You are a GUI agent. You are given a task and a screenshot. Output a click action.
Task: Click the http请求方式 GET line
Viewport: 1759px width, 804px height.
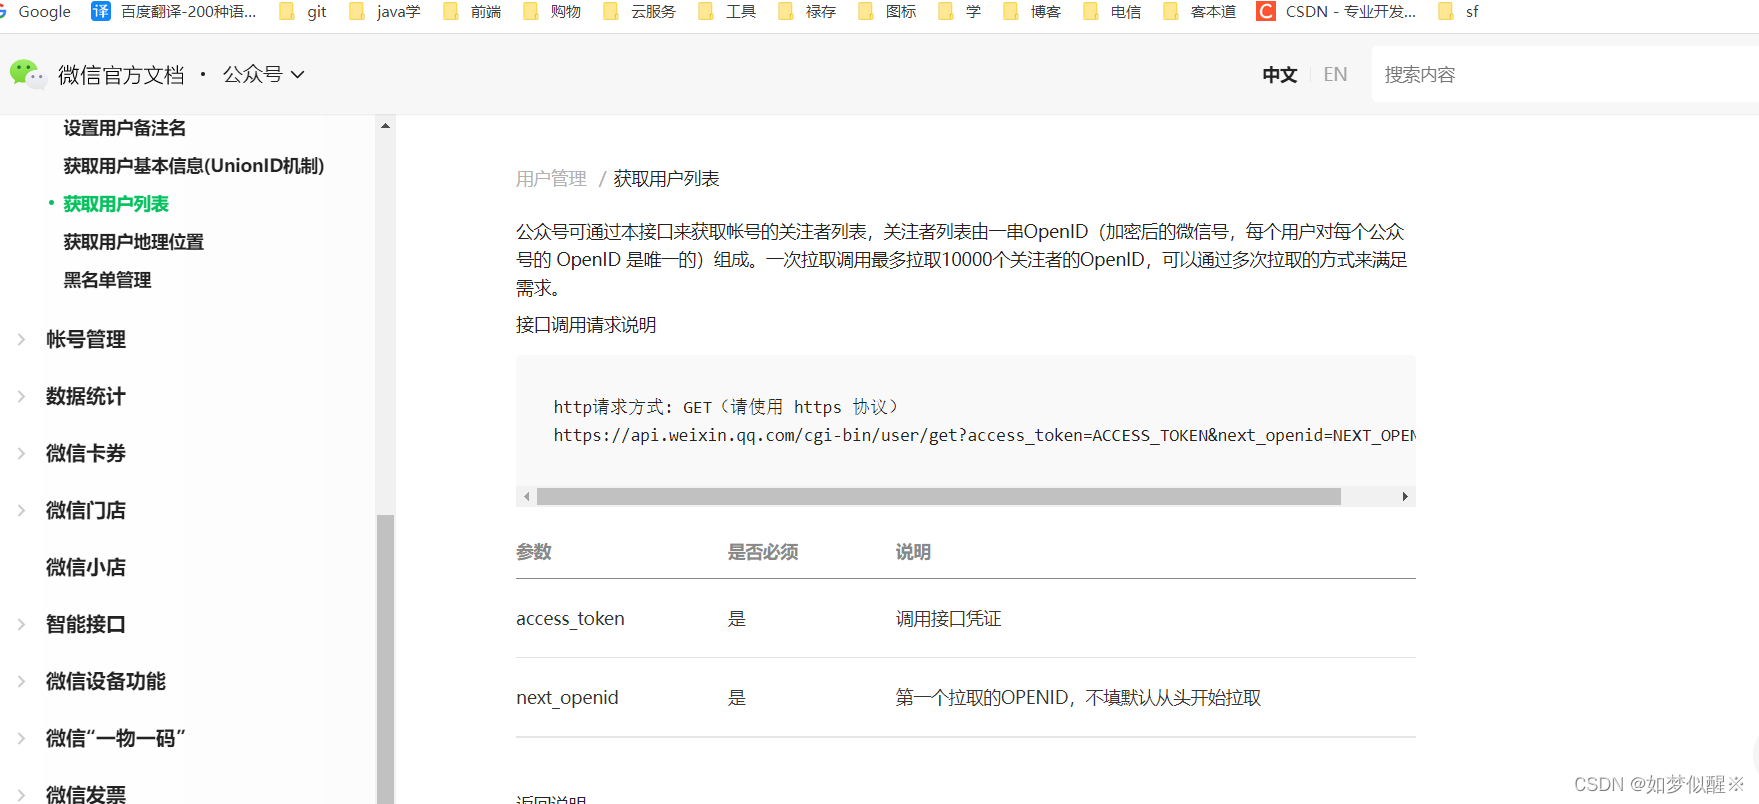pos(726,407)
